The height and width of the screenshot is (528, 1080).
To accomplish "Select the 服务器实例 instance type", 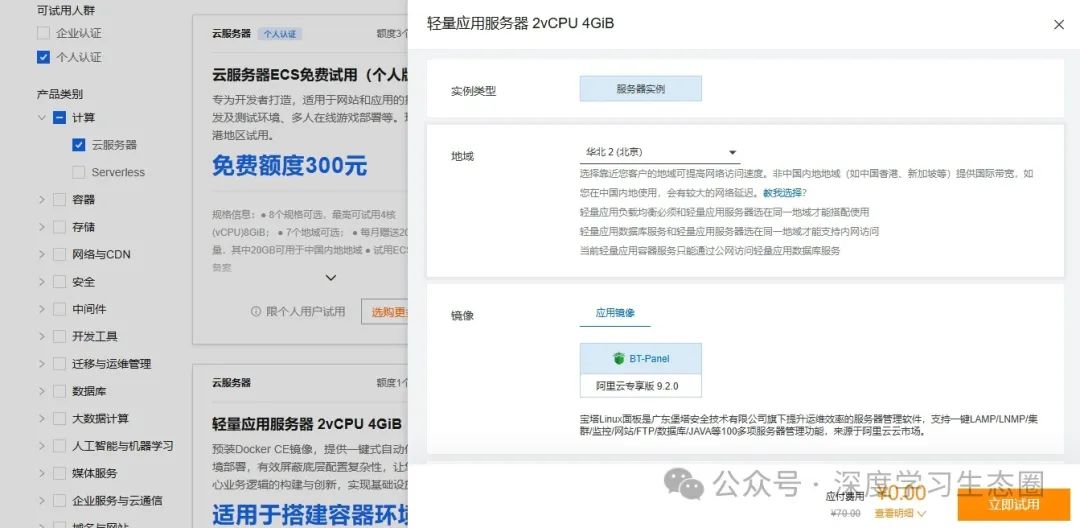I will (641, 89).
